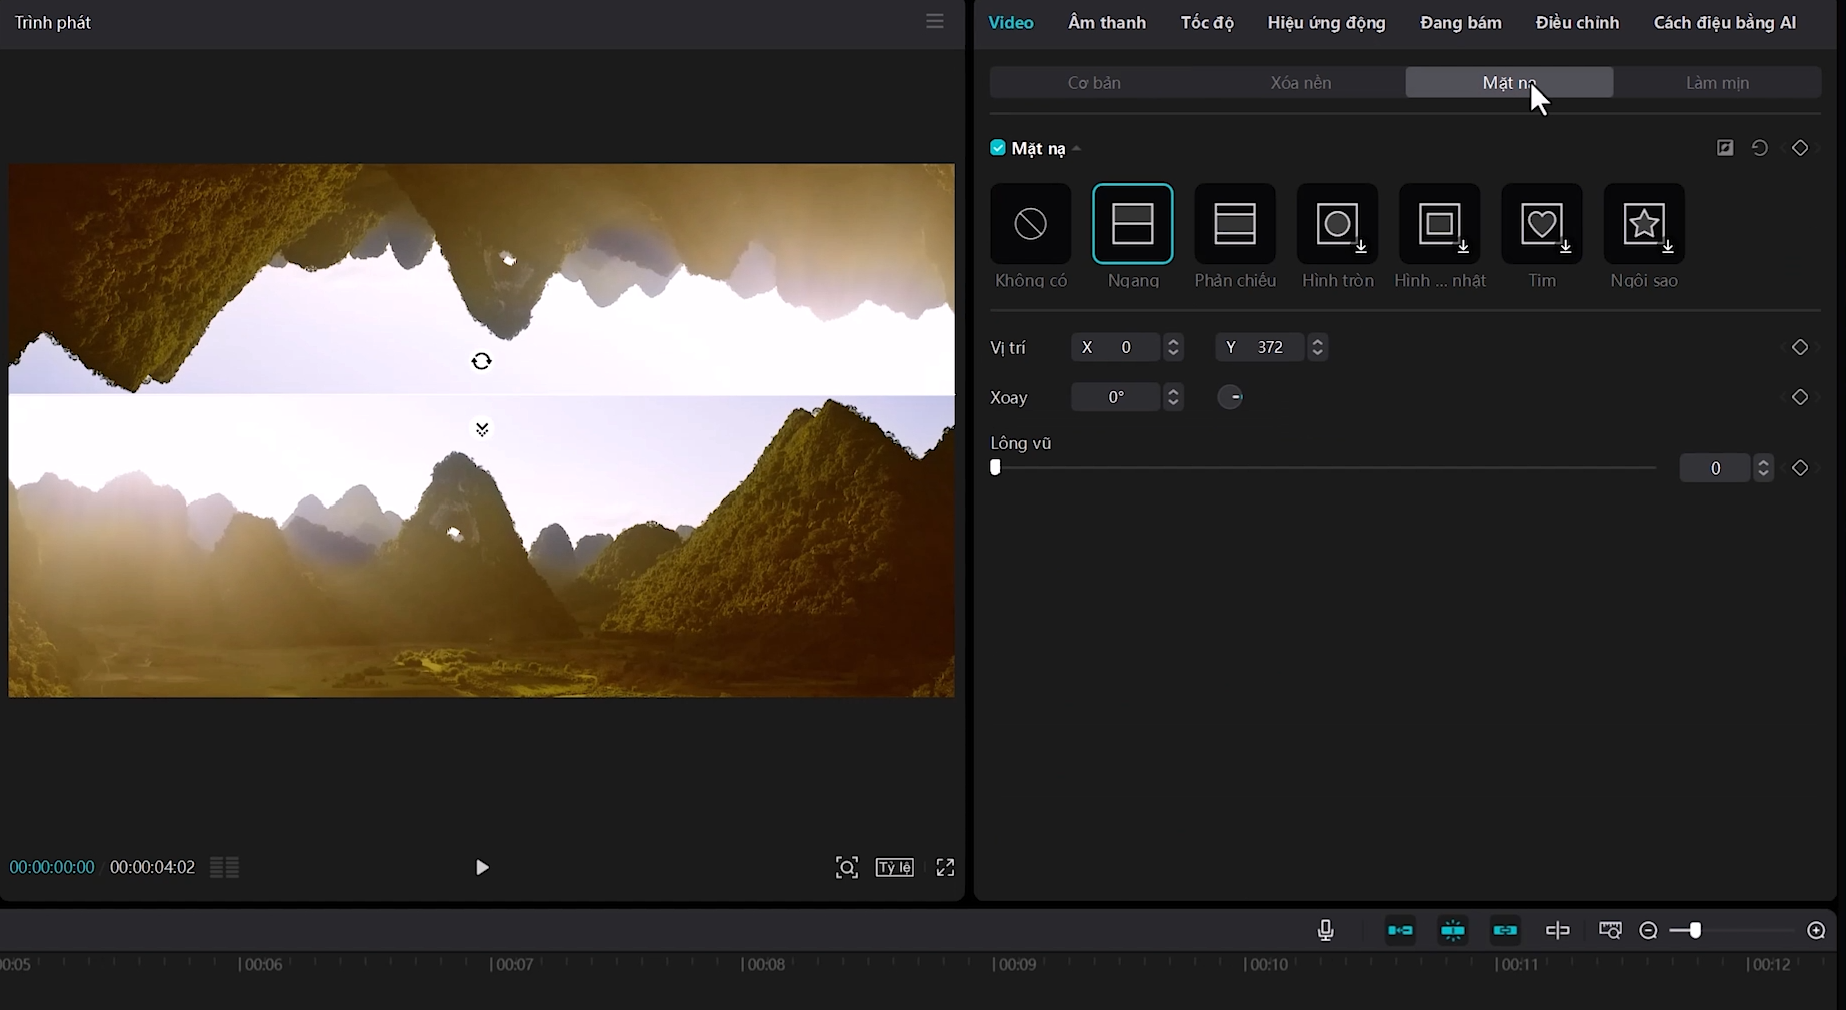This screenshot has width=1846, height=1010.
Task: Open fullscreen preview
Action: click(x=945, y=868)
